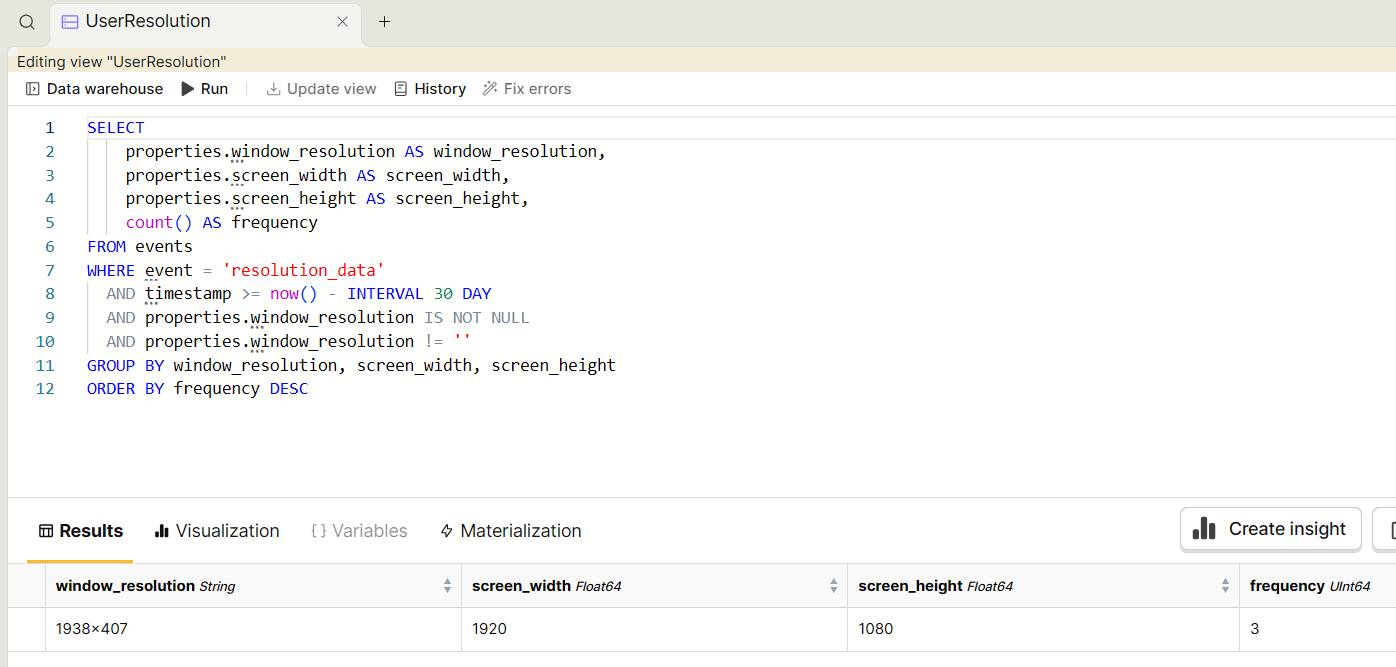The height and width of the screenshot is (667, 1396).
Task: Run the SQL query
Action: click(204, 89)
